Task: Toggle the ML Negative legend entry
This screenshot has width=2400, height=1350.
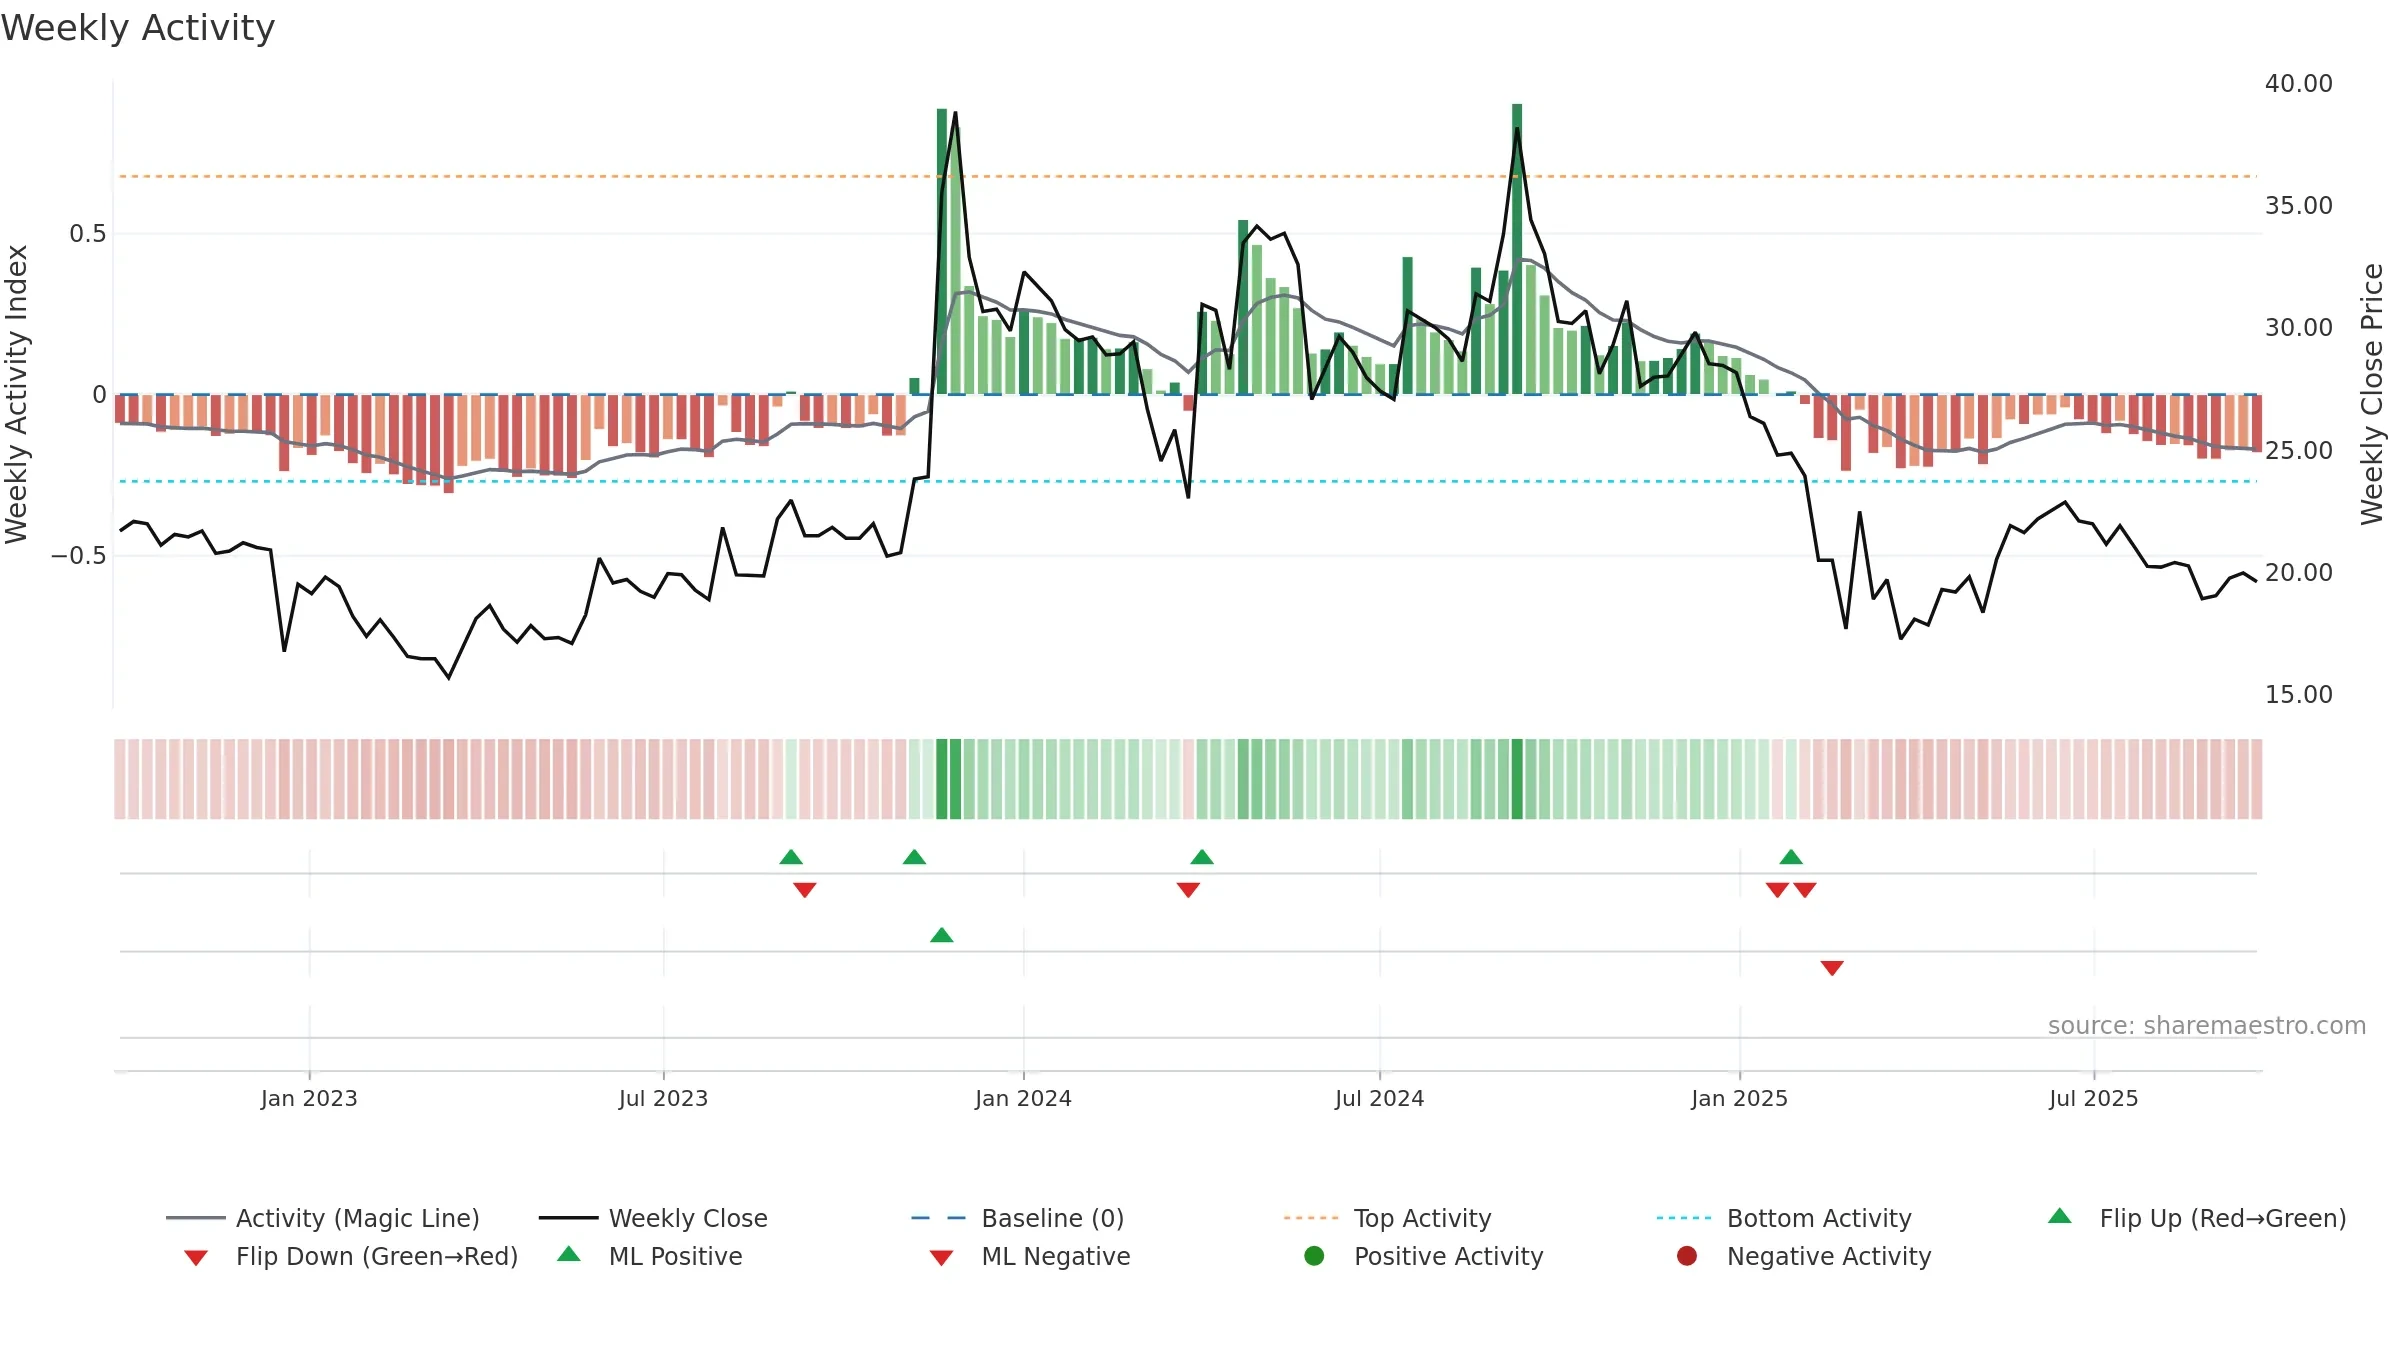Action: click(1030, 1256)
